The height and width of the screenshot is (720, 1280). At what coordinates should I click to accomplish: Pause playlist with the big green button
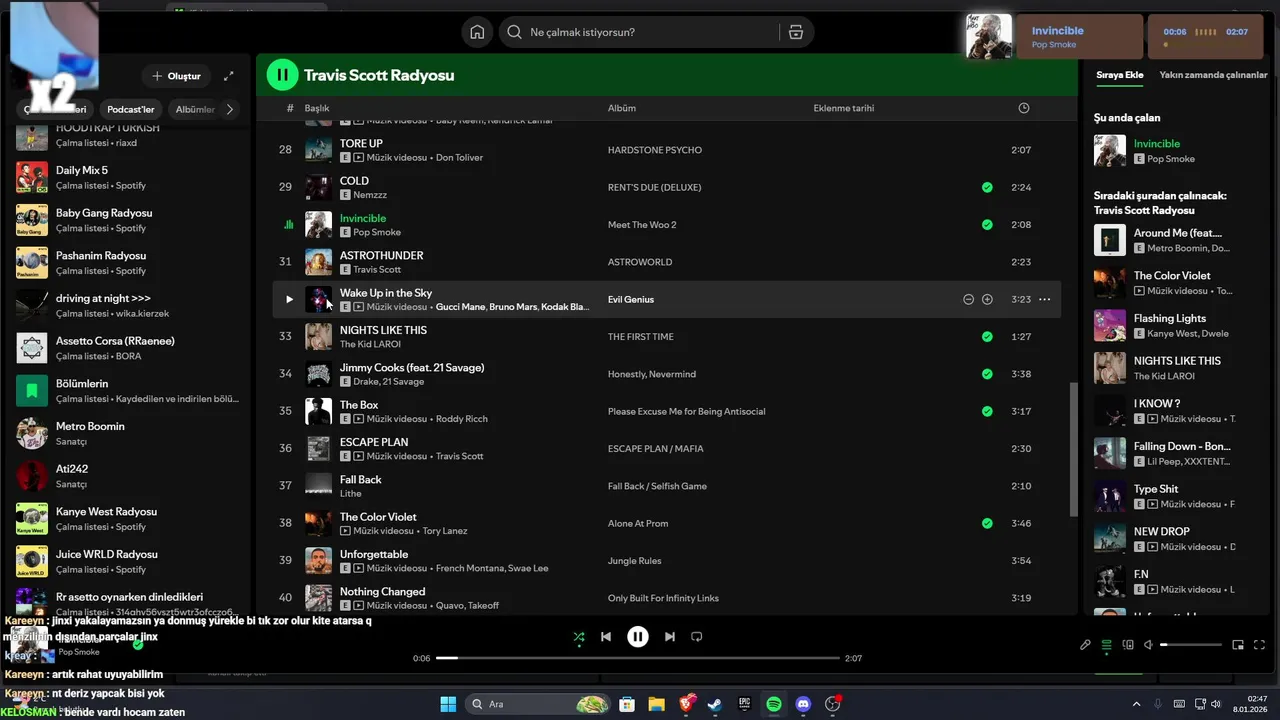(x=282, y=74)
